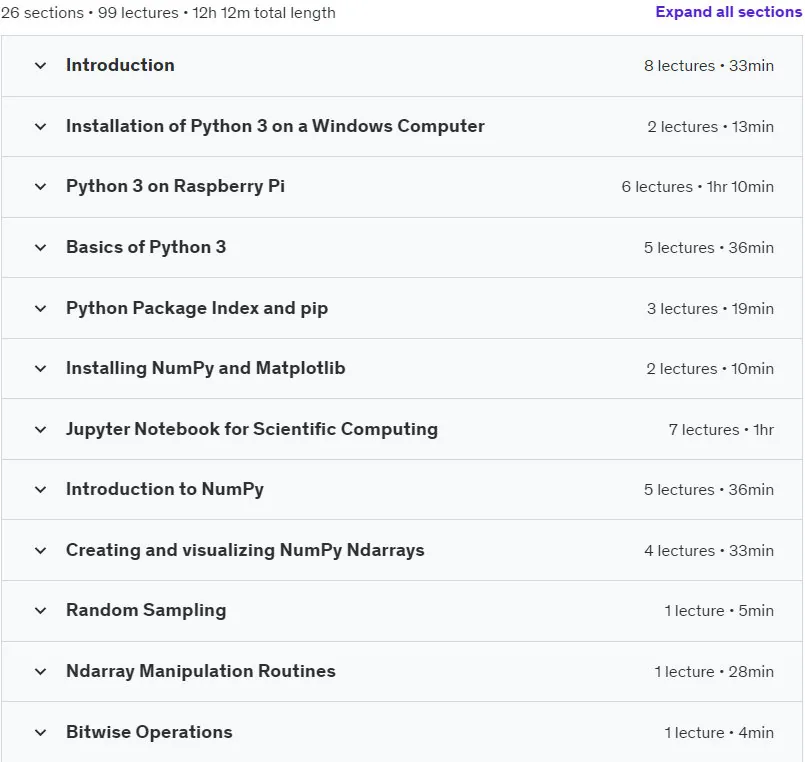Expand chevron for Installation of Python 3 section

click(41, 126)
